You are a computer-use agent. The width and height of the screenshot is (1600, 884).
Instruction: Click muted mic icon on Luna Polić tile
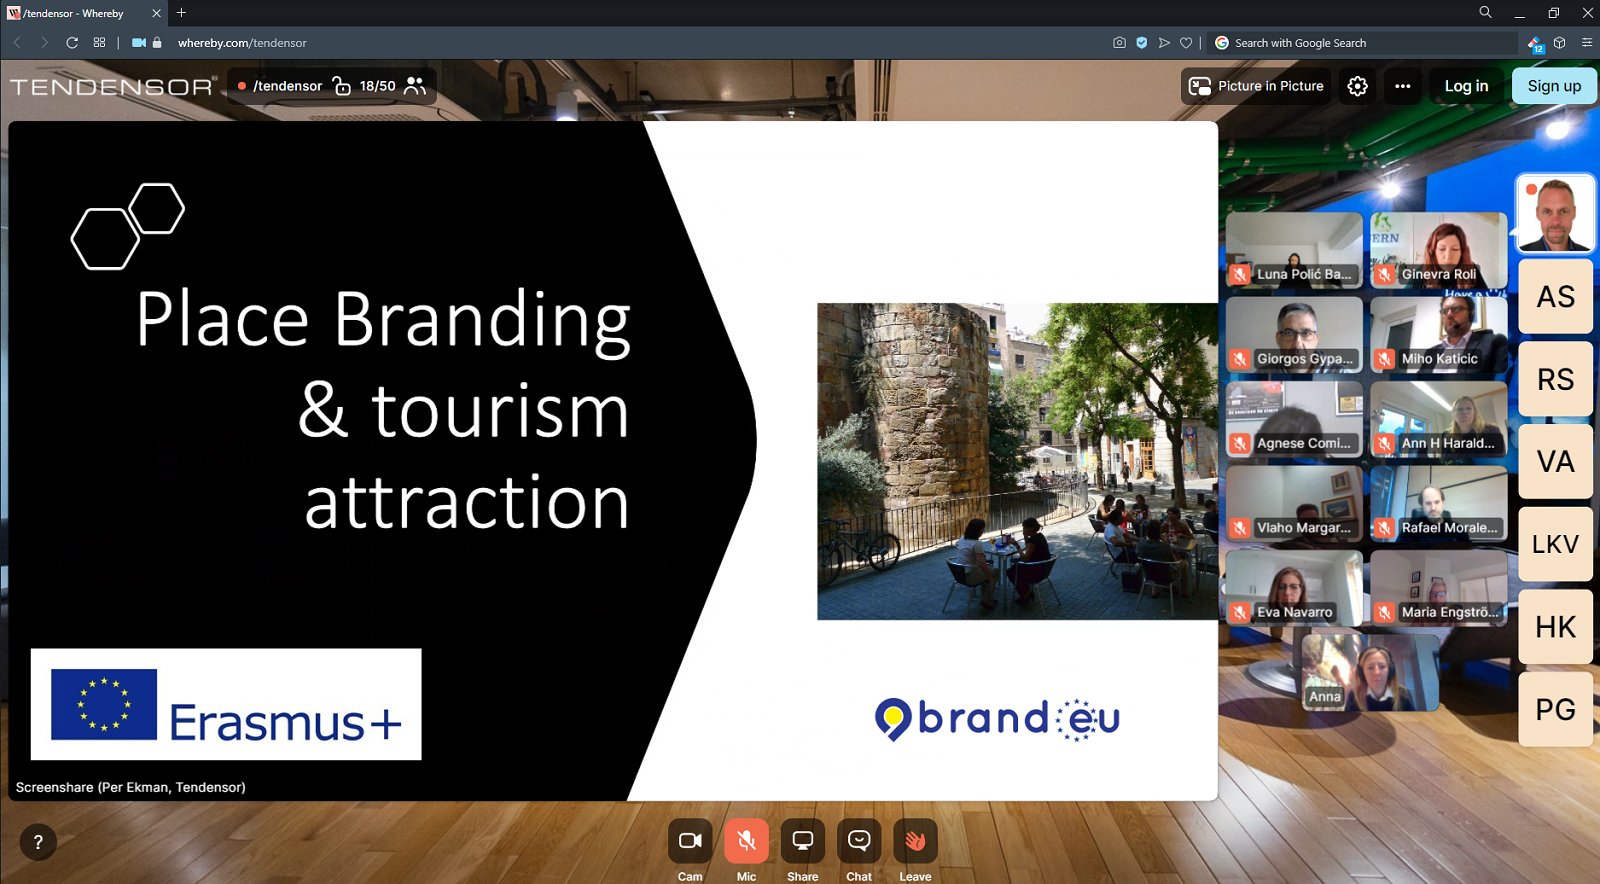pos(1240,274)
